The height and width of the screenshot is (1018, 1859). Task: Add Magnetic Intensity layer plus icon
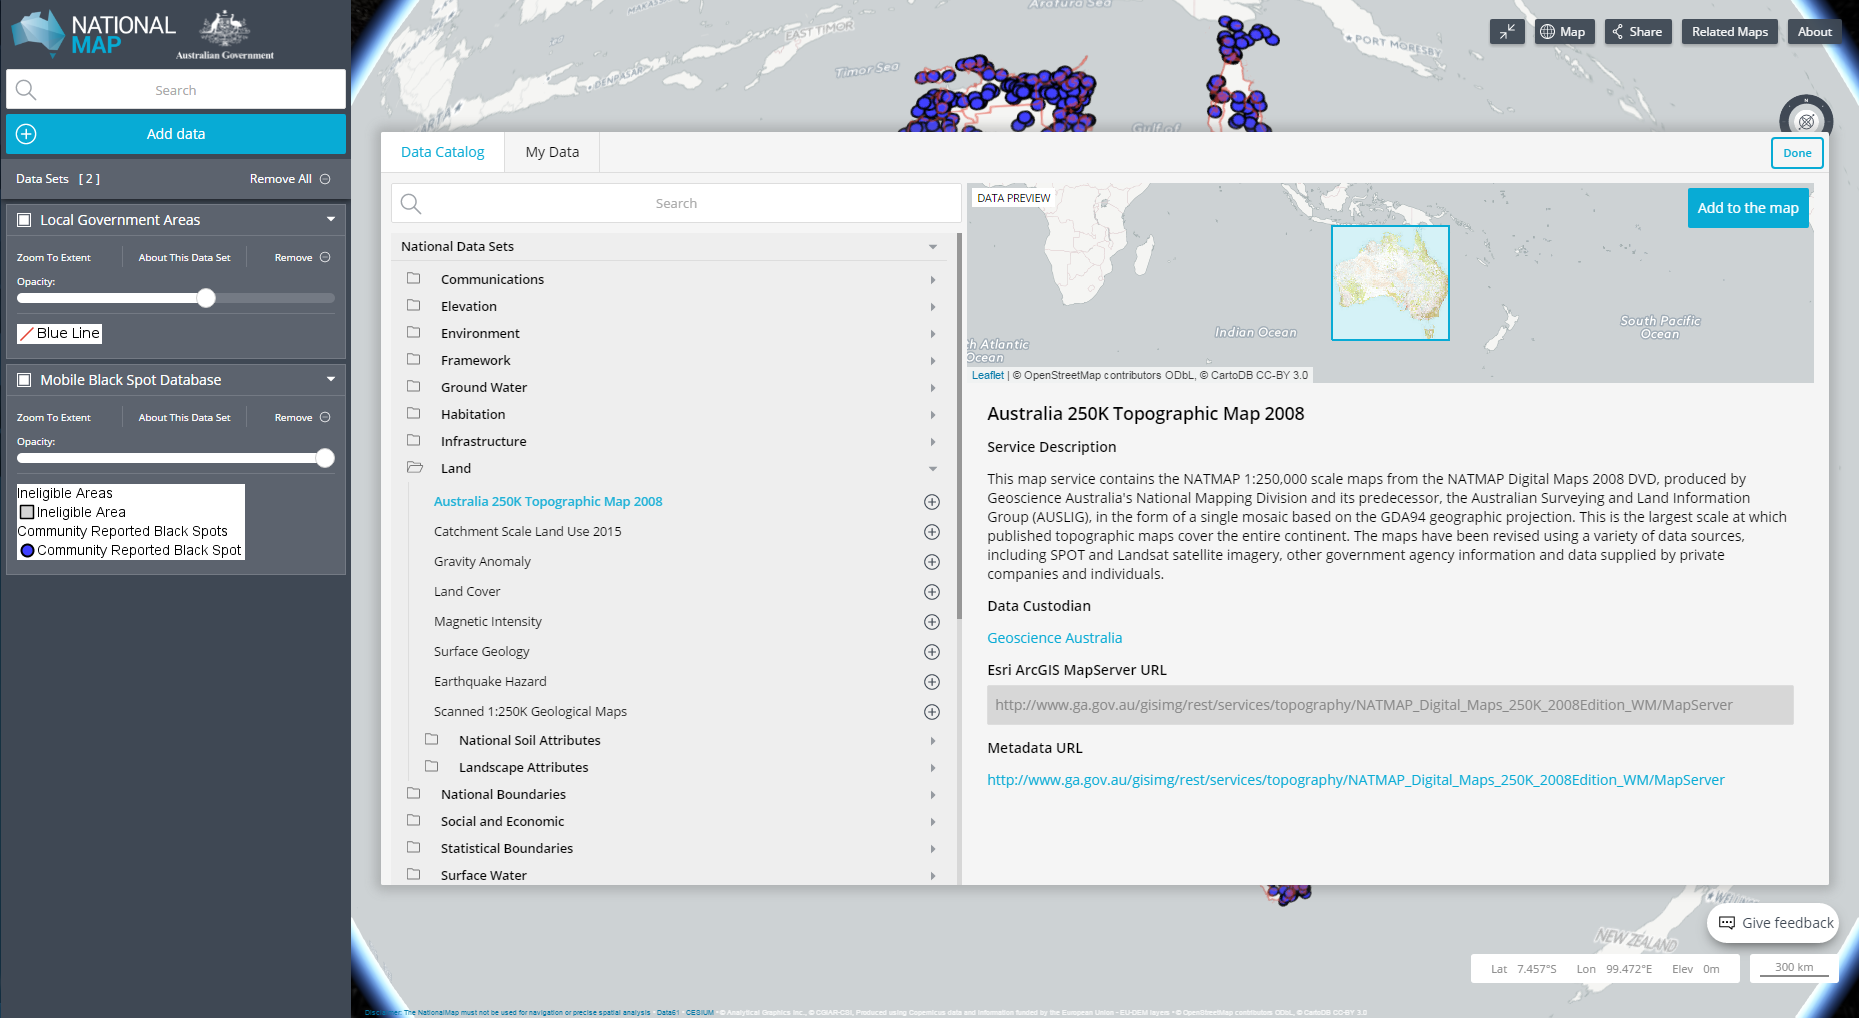(x=931, y=622)
